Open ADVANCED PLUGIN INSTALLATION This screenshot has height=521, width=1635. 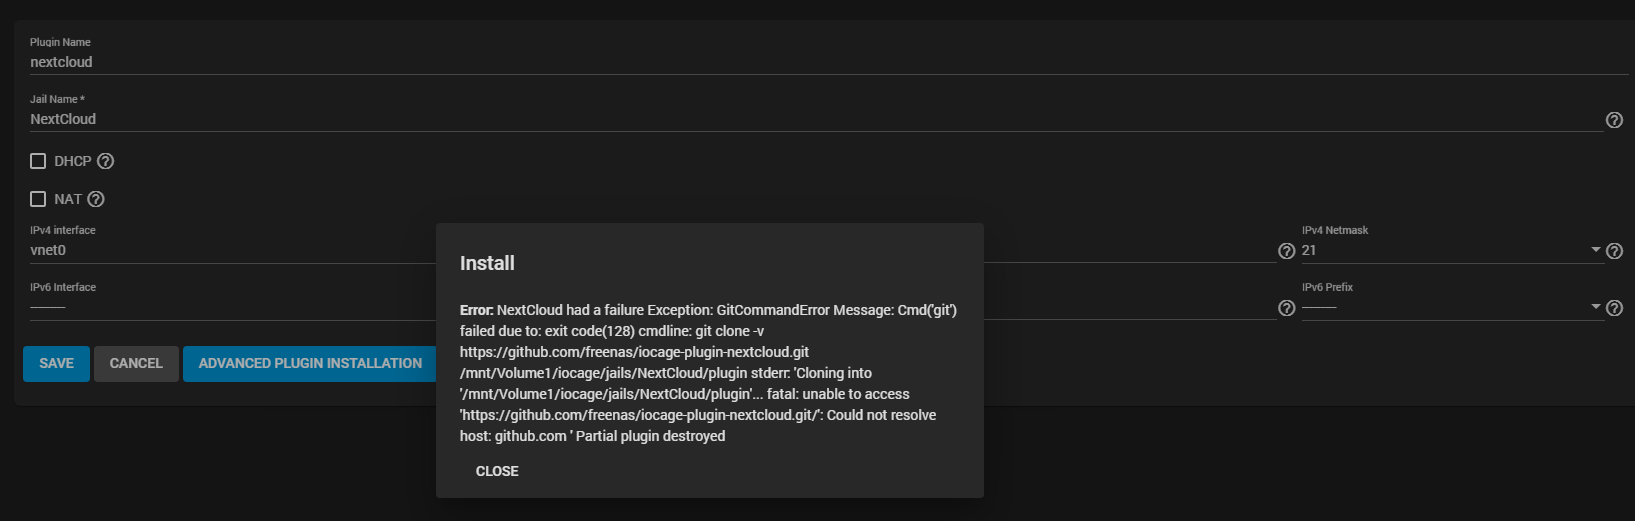tap(310, 364)
